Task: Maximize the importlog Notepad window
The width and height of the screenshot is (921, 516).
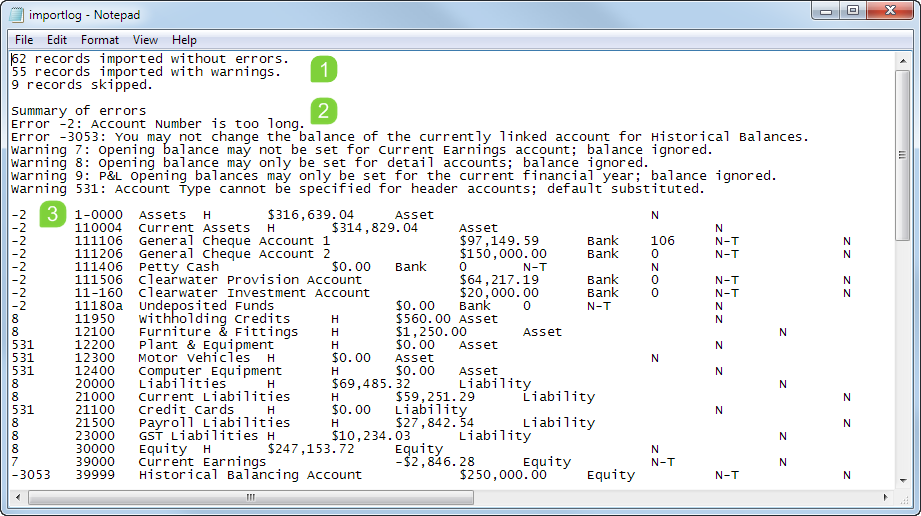Action: [x=853, y=11]
